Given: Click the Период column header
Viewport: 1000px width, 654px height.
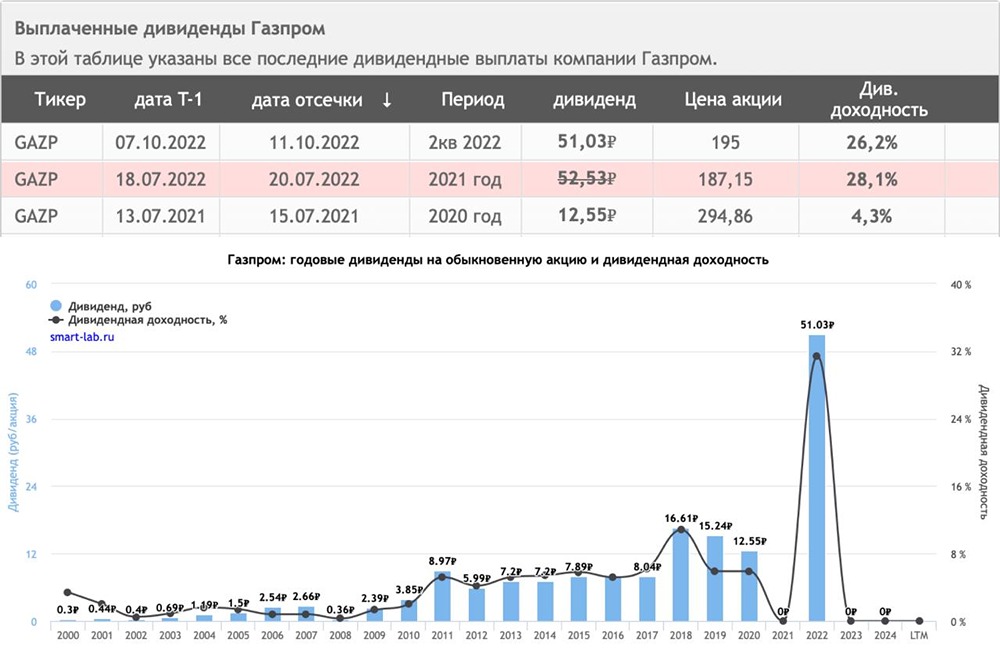Looking at the screenshot, I should pos(472,100).
